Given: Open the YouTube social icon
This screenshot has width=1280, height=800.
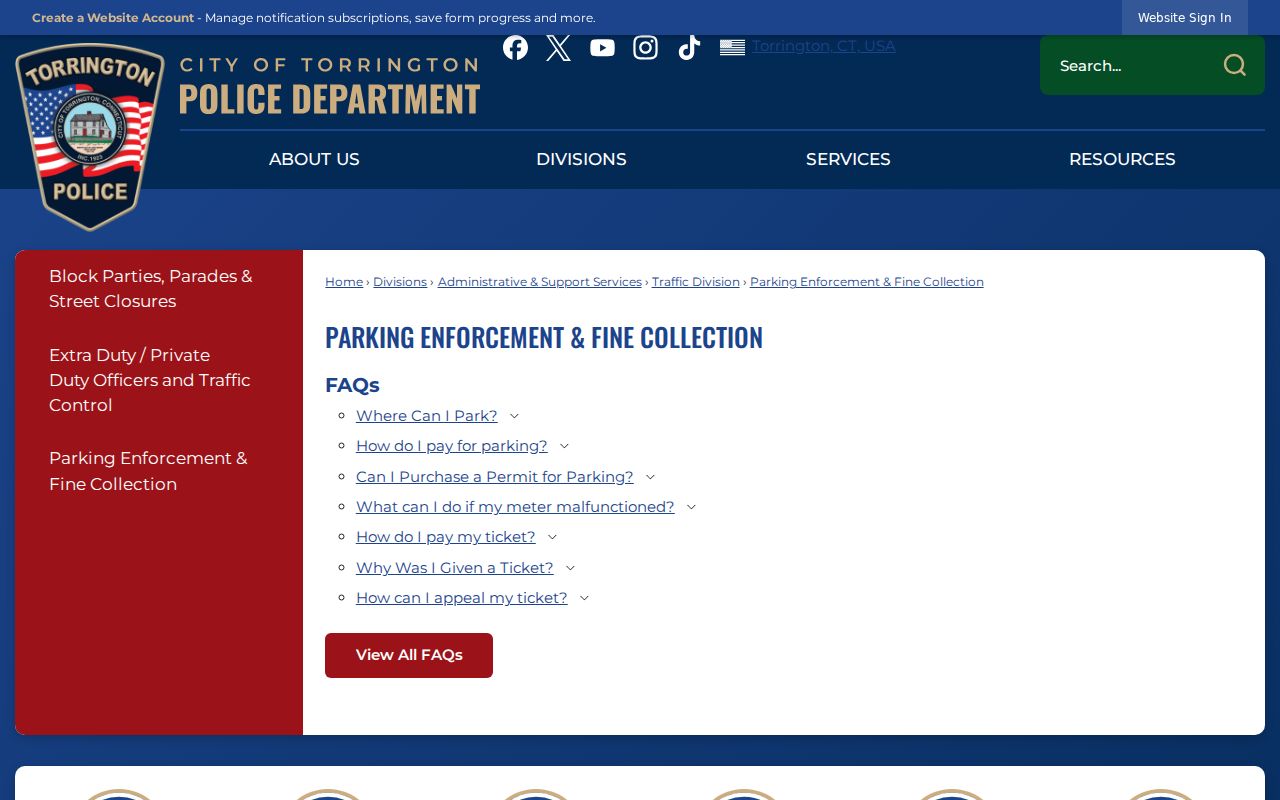Looking at the screenshot, I should (602, 47).
